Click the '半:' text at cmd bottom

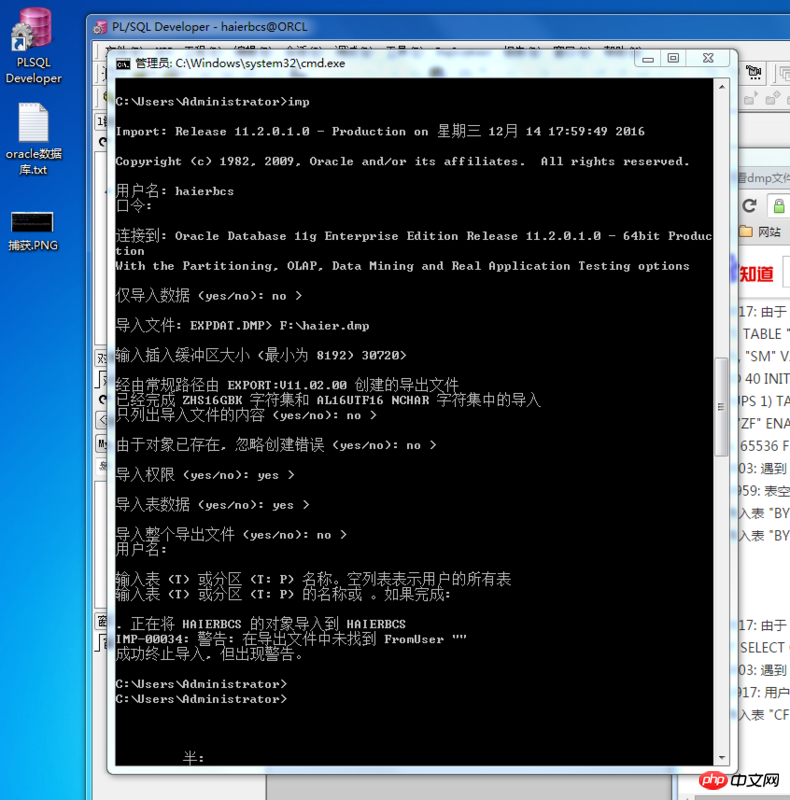click(193, 758)
